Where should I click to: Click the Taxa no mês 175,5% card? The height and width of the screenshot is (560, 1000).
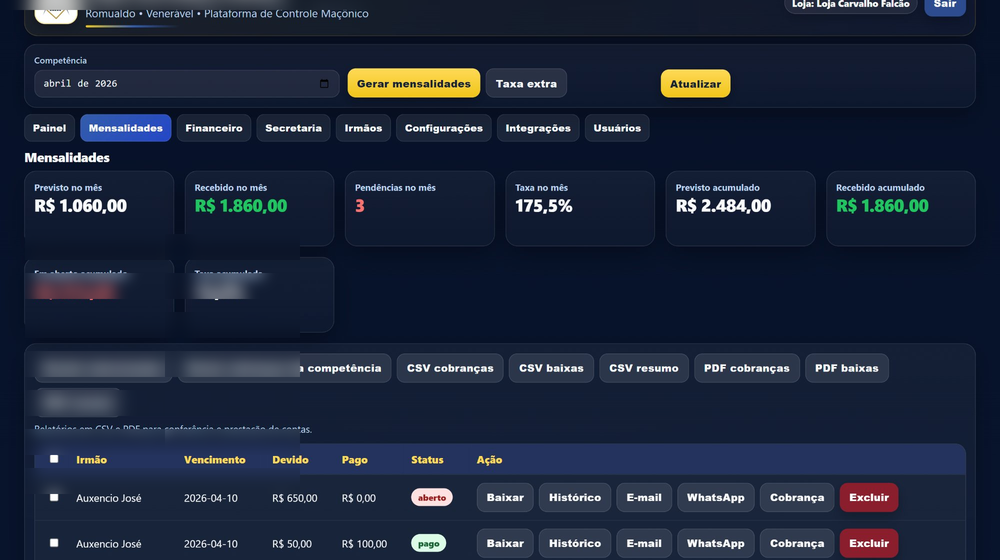click(580, 208)
